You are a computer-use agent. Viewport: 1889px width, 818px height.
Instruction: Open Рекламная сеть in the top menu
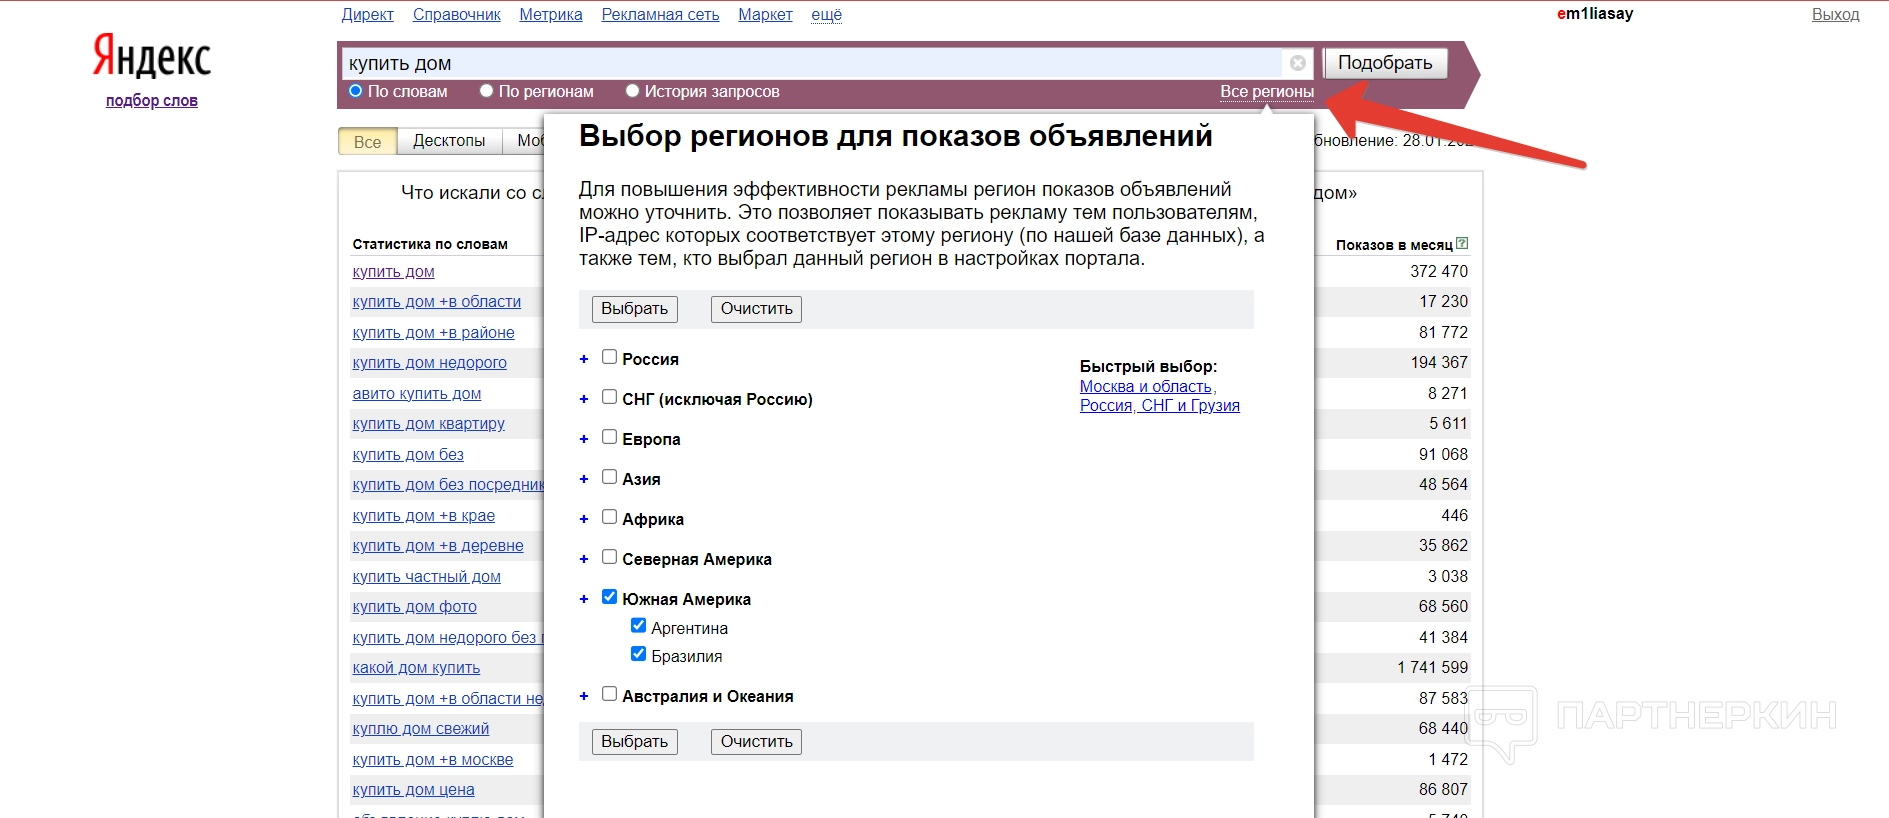[660, 14]
